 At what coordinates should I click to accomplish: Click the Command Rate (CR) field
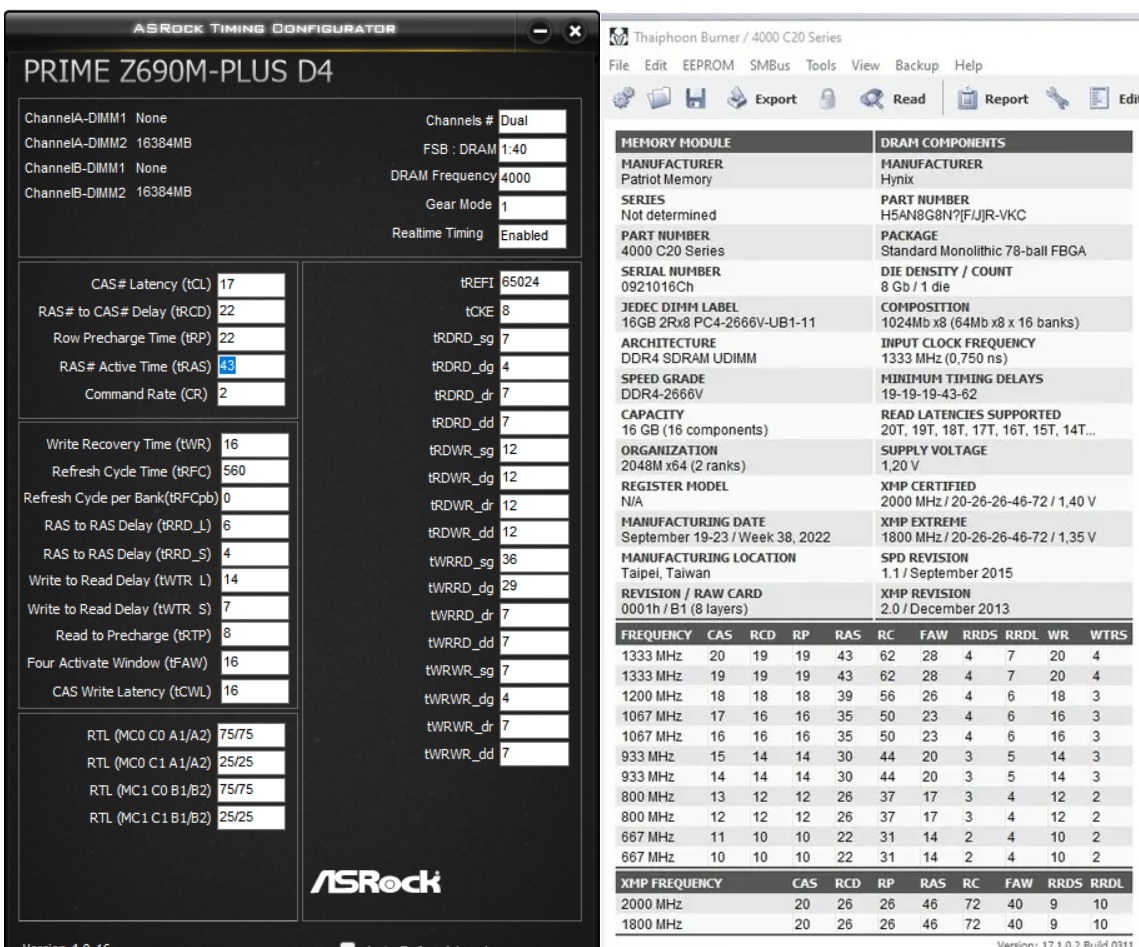point(251,394)
